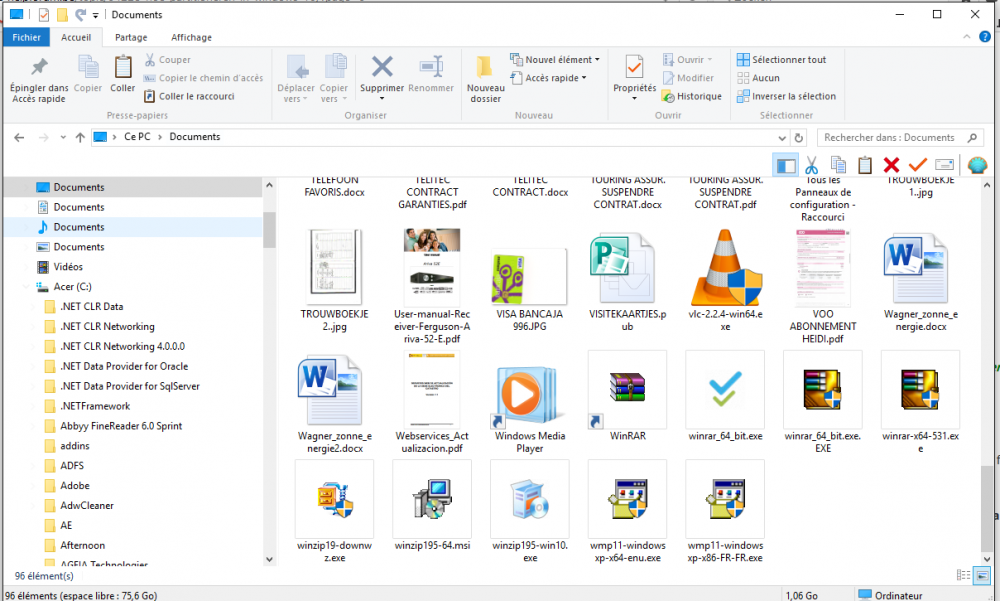Image resolution: width=1000 pixels, height=601 pixels.
Task: Click Inverser la sélection button
Action: [x=785, y=96]
